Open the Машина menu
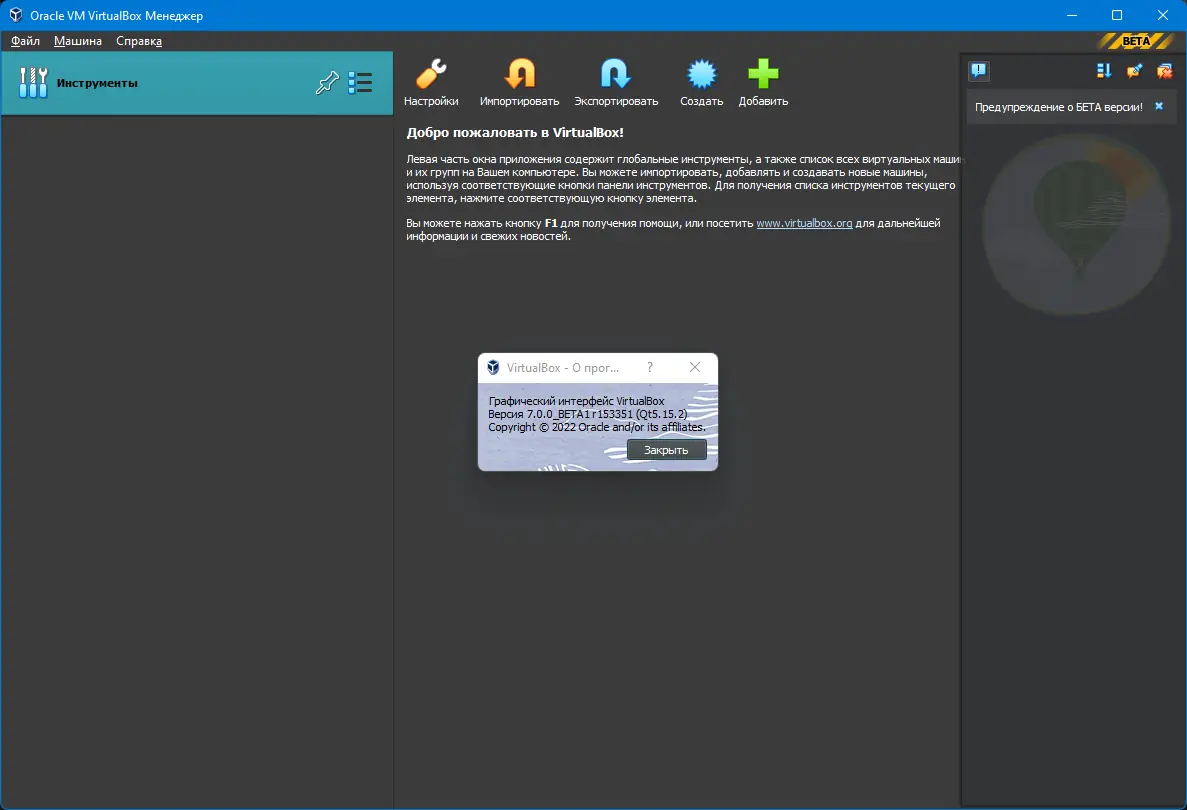This screenshot has width=1187, height=810. pos(77,41)
